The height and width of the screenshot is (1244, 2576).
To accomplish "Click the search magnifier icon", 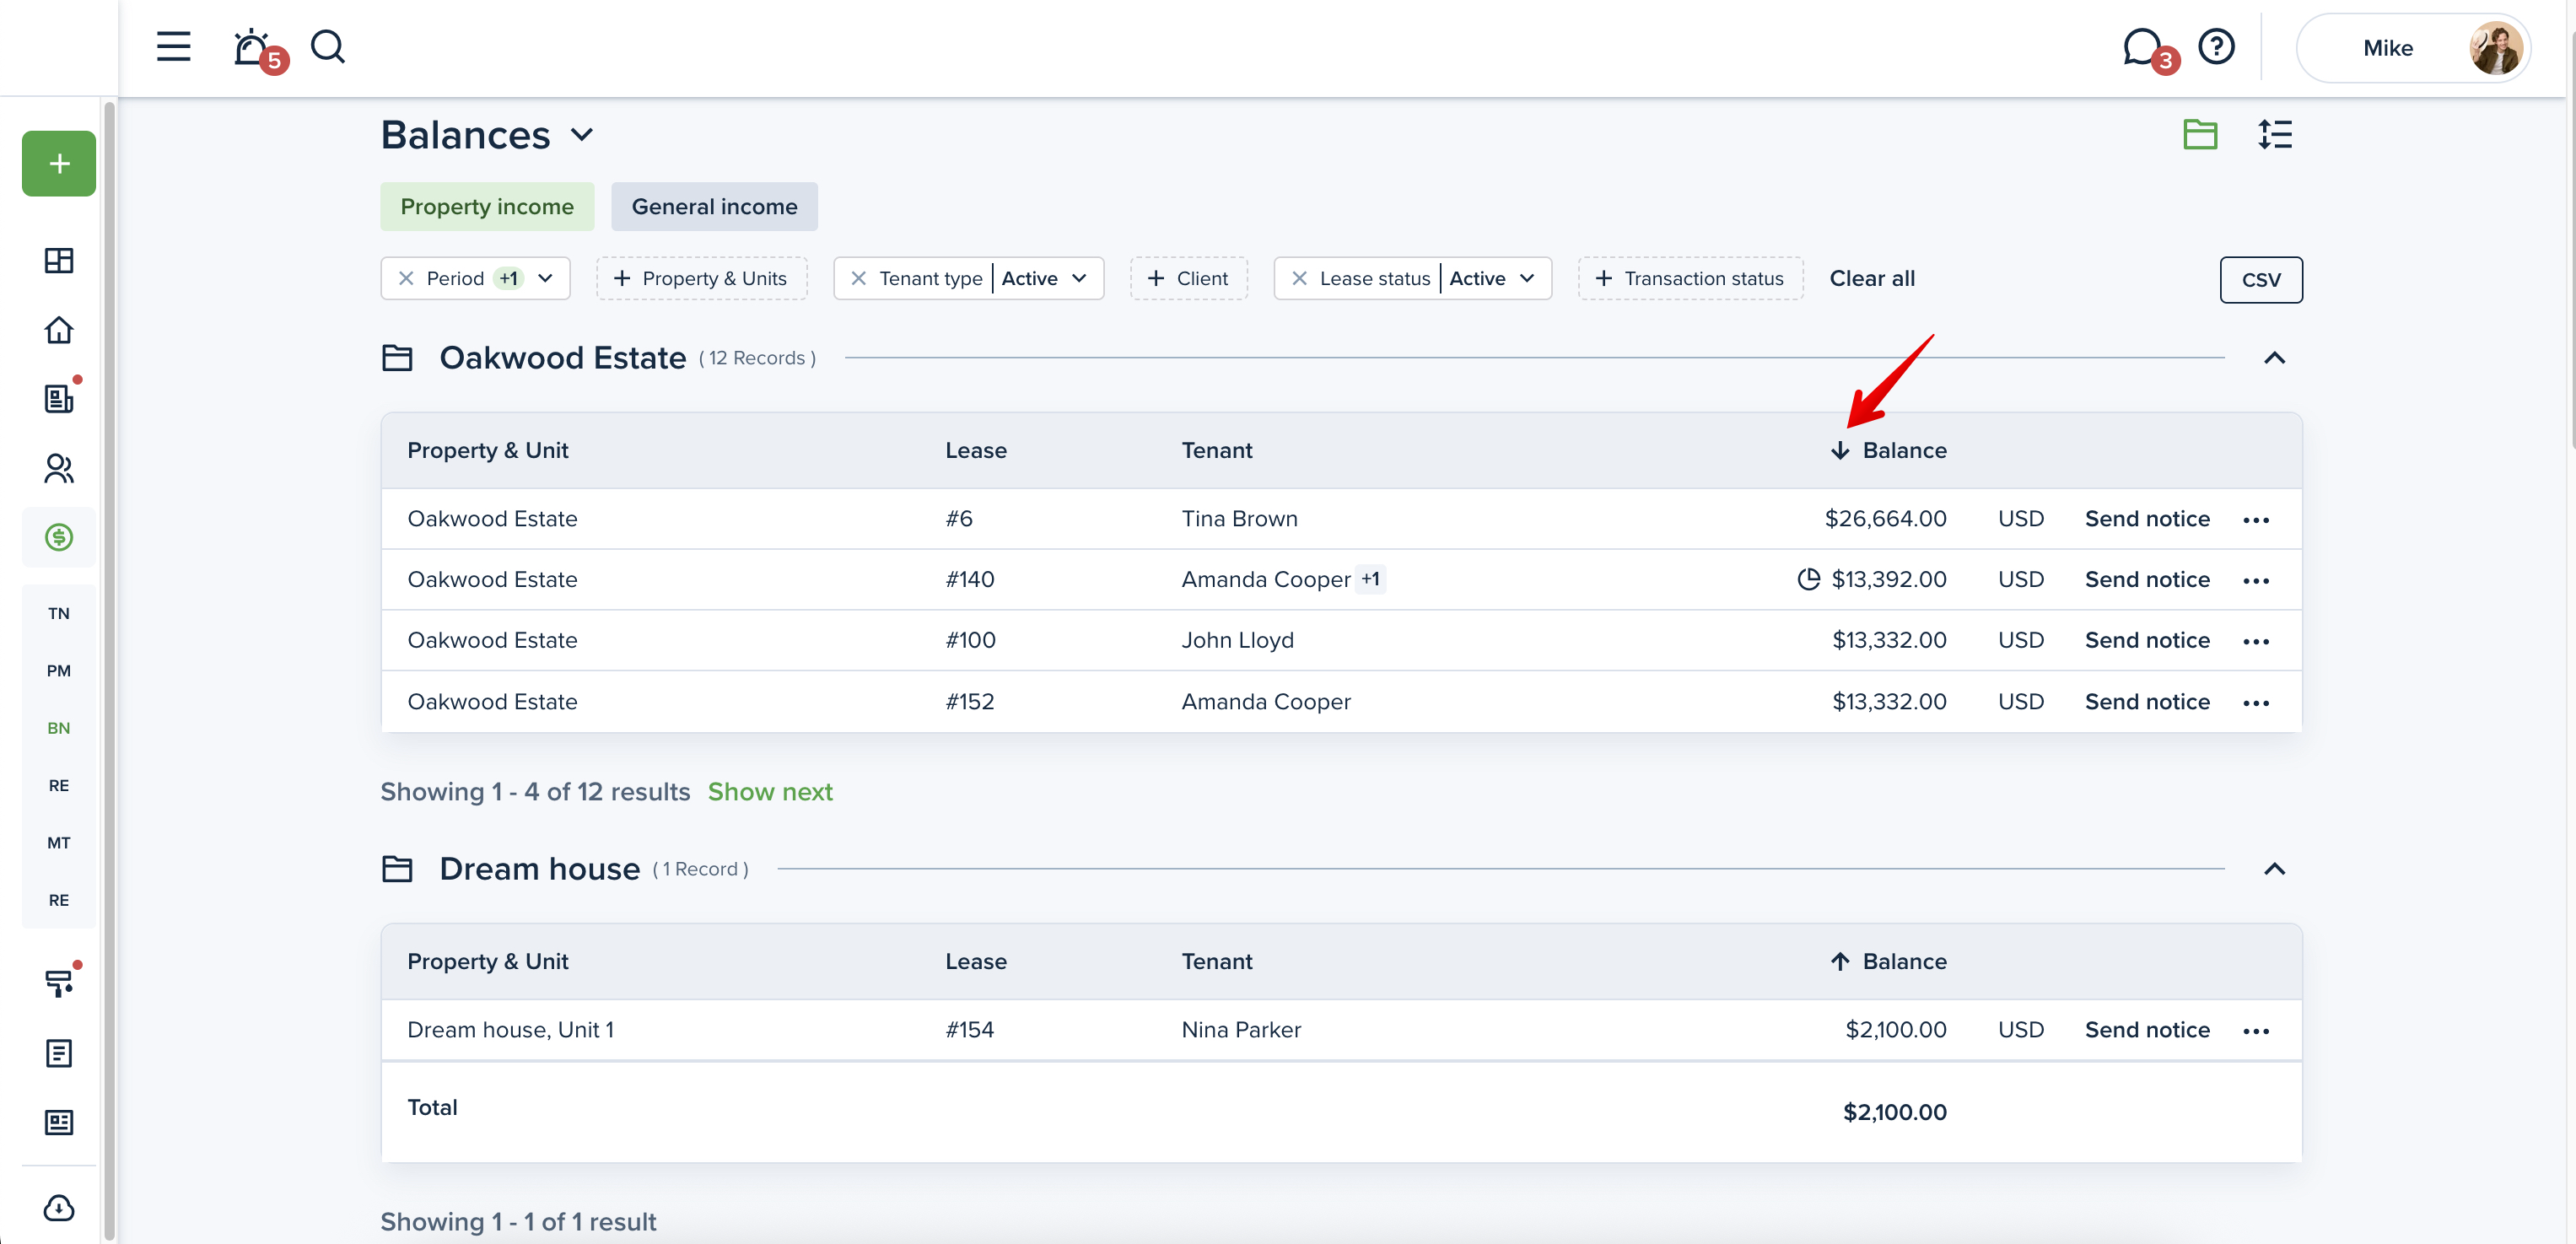I will [327, 47].
